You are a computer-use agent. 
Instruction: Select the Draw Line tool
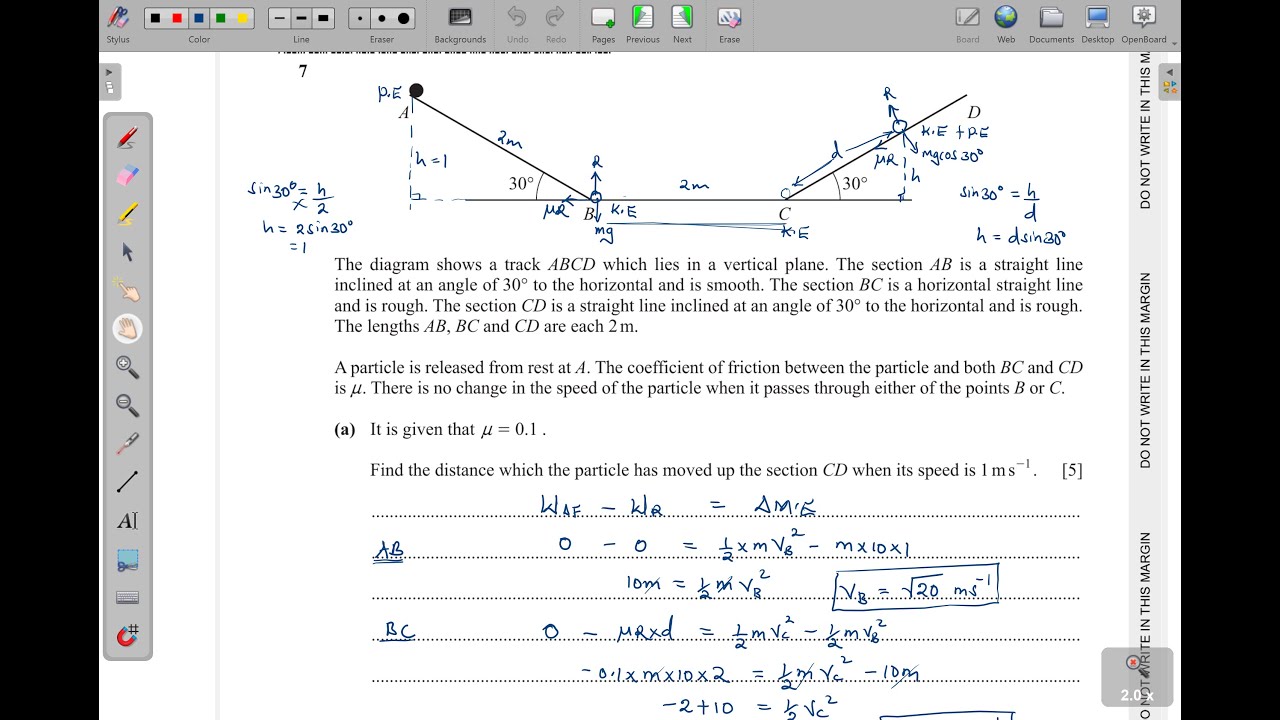[x=127, y=482]
